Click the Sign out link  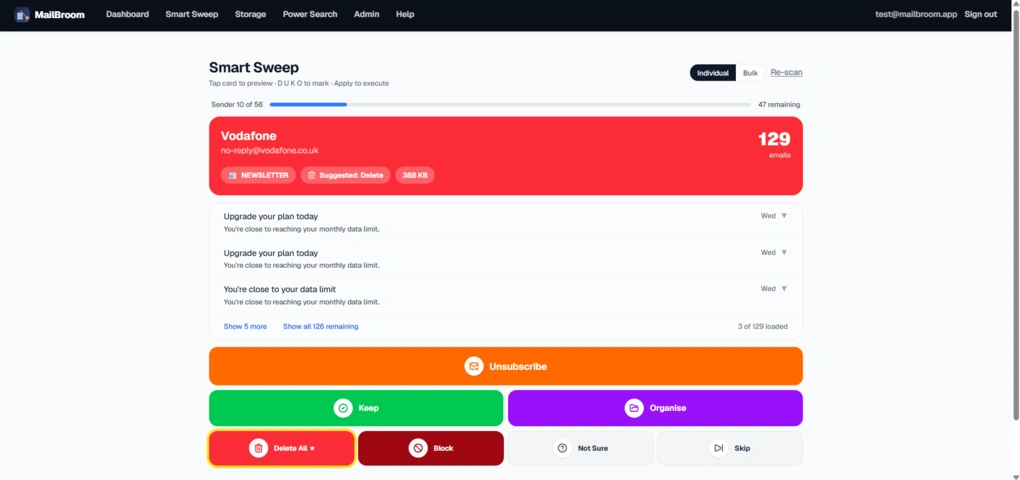[x=981, y=14]
